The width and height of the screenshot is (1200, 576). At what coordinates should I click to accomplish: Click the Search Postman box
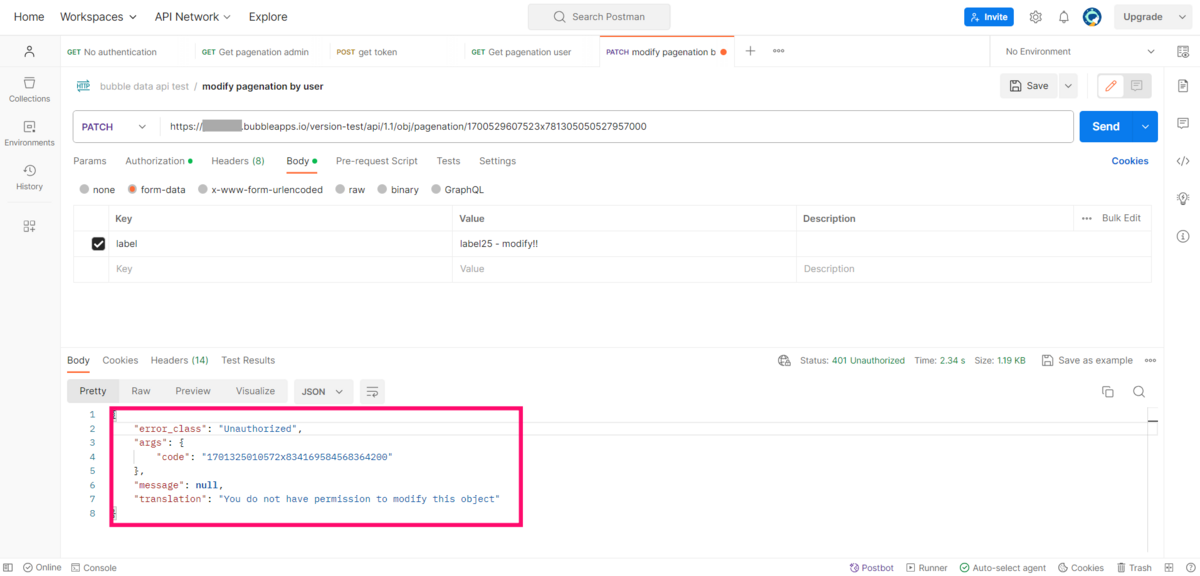[599, 17]
